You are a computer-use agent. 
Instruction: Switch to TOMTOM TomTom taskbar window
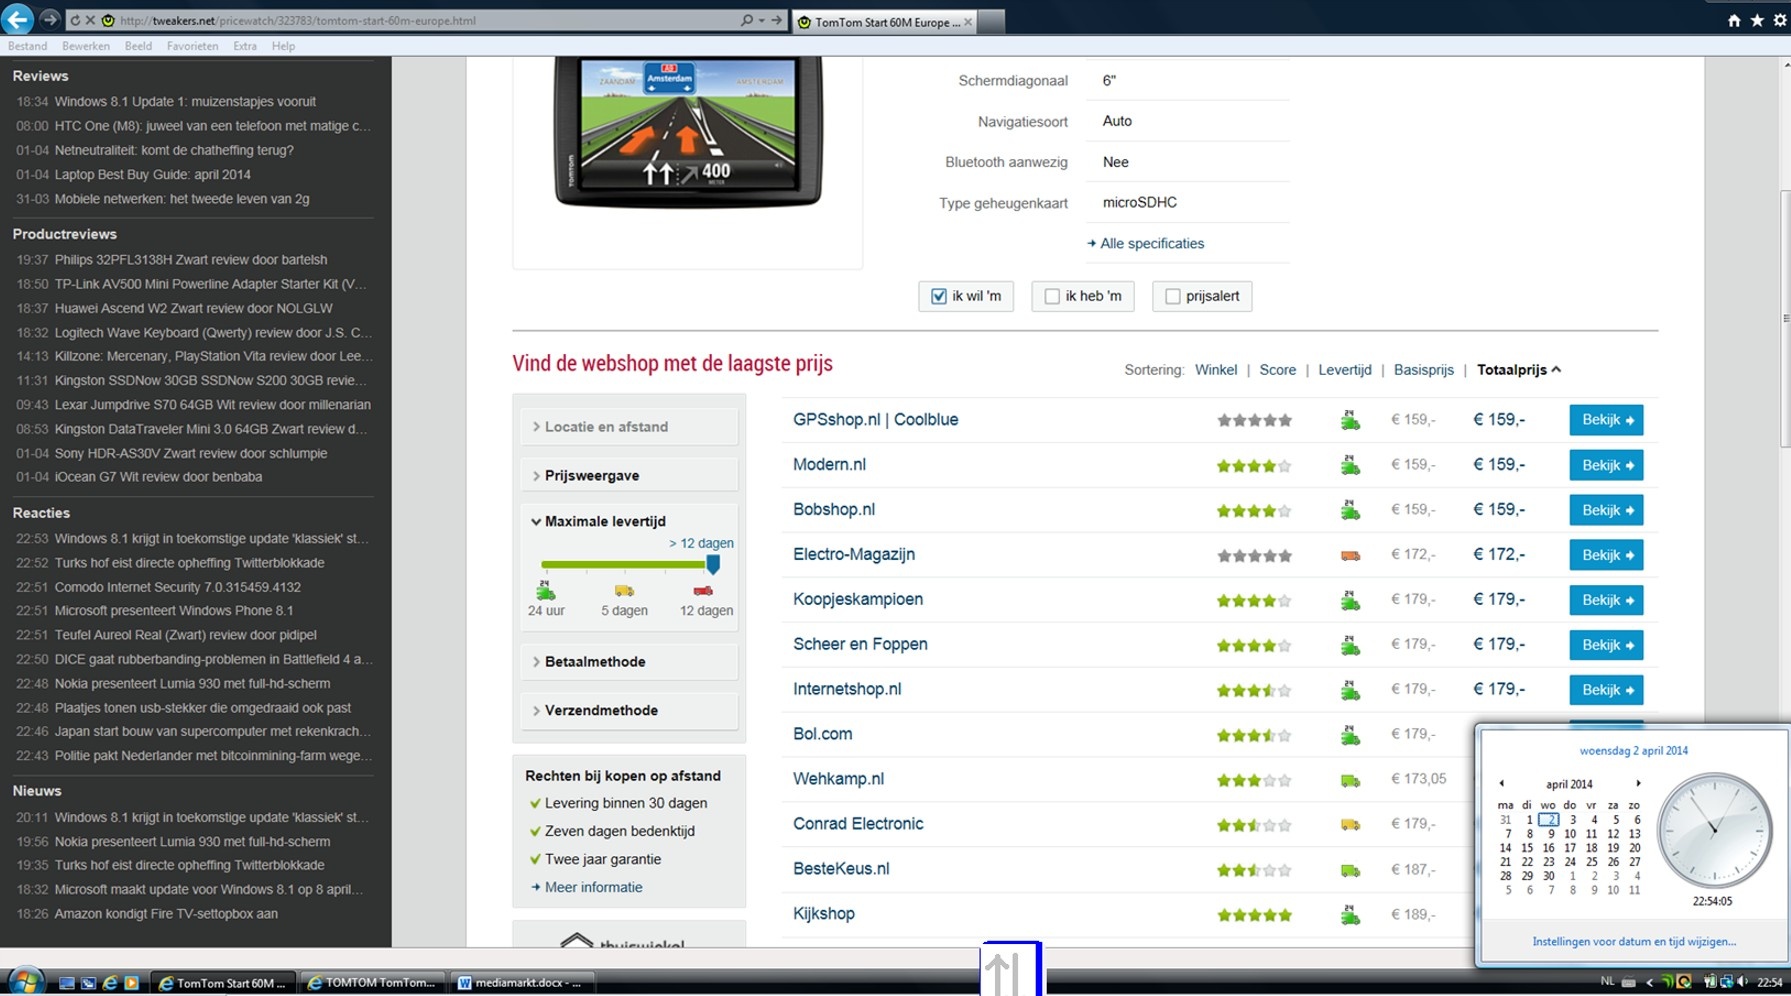pyautogui.click(x=371, y=983)
